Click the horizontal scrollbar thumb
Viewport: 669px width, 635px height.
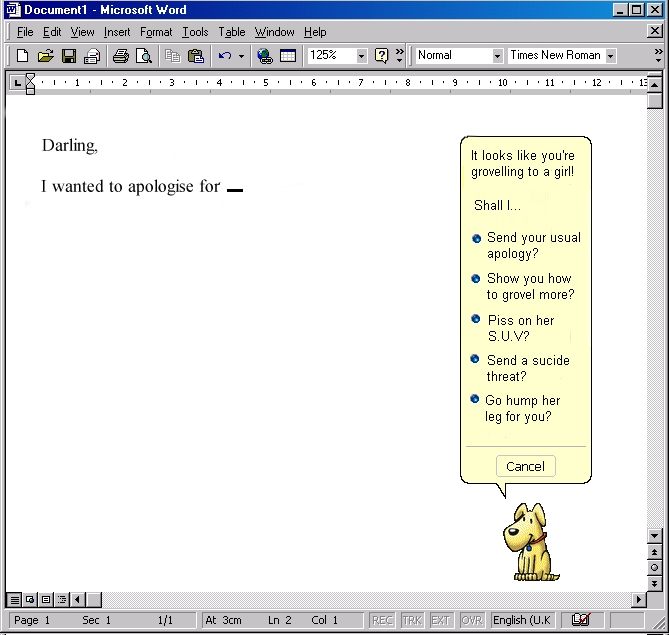point(94,600)
